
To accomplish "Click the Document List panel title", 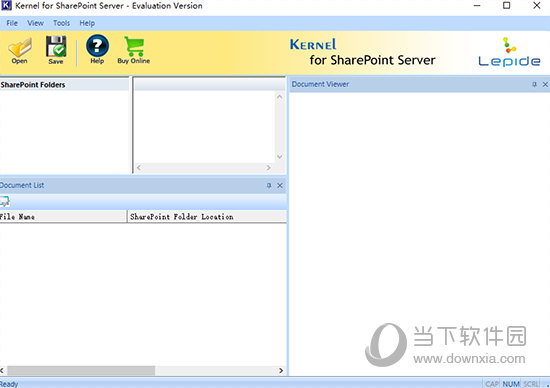I will pos(22,185).
